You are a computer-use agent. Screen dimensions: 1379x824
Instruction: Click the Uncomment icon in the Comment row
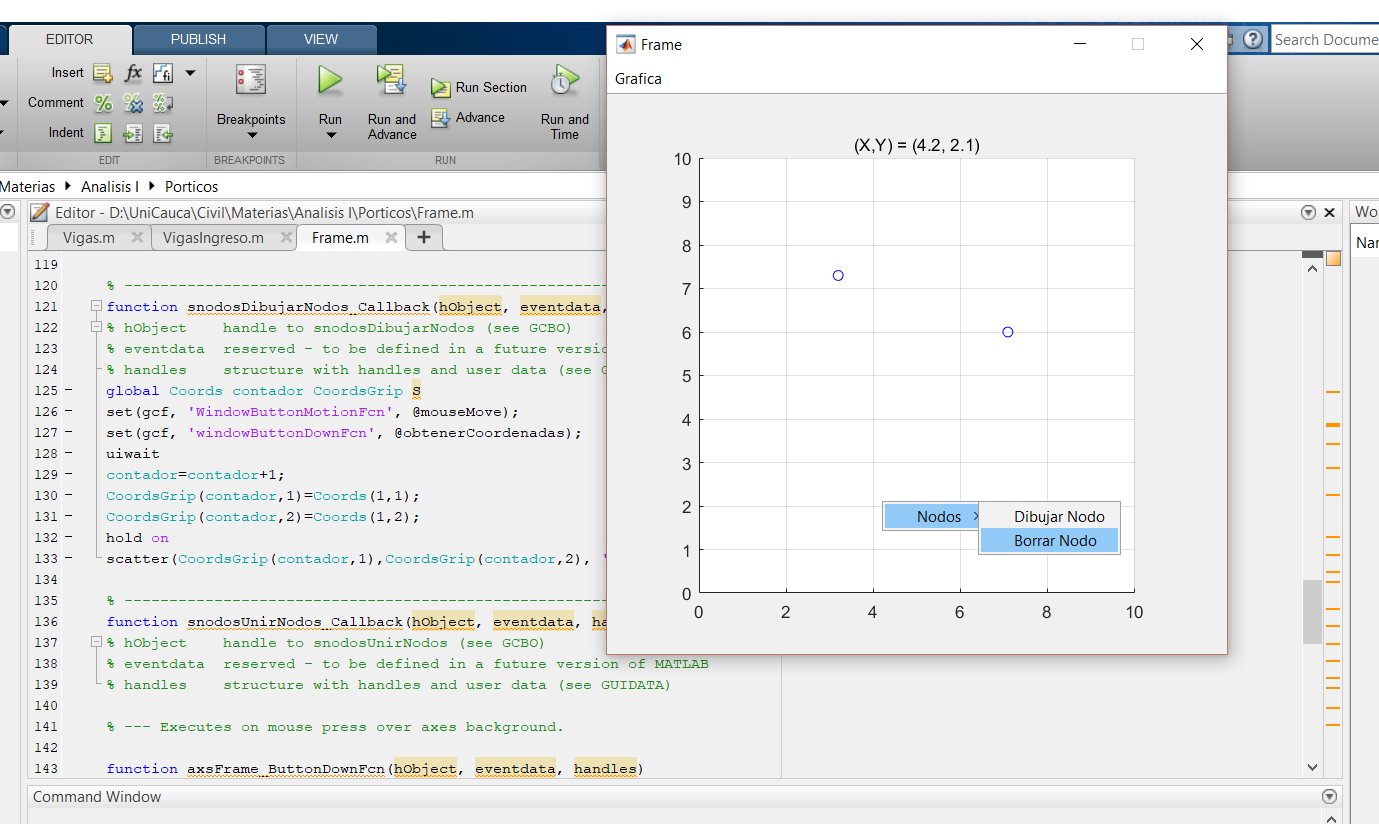point(133,103)
